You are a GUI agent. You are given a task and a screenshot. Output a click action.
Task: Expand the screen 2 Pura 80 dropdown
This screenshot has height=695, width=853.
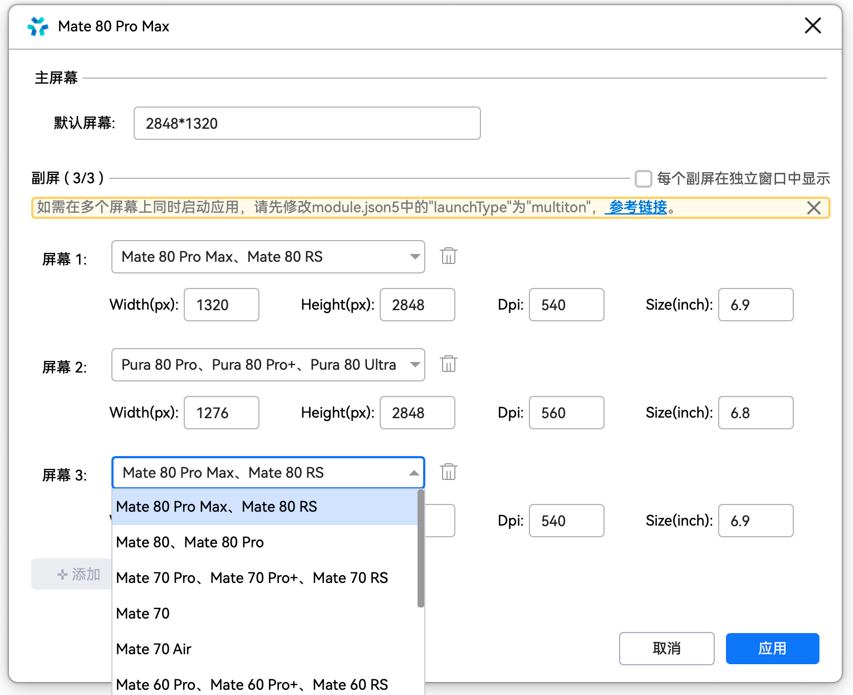tap(267, 365)
